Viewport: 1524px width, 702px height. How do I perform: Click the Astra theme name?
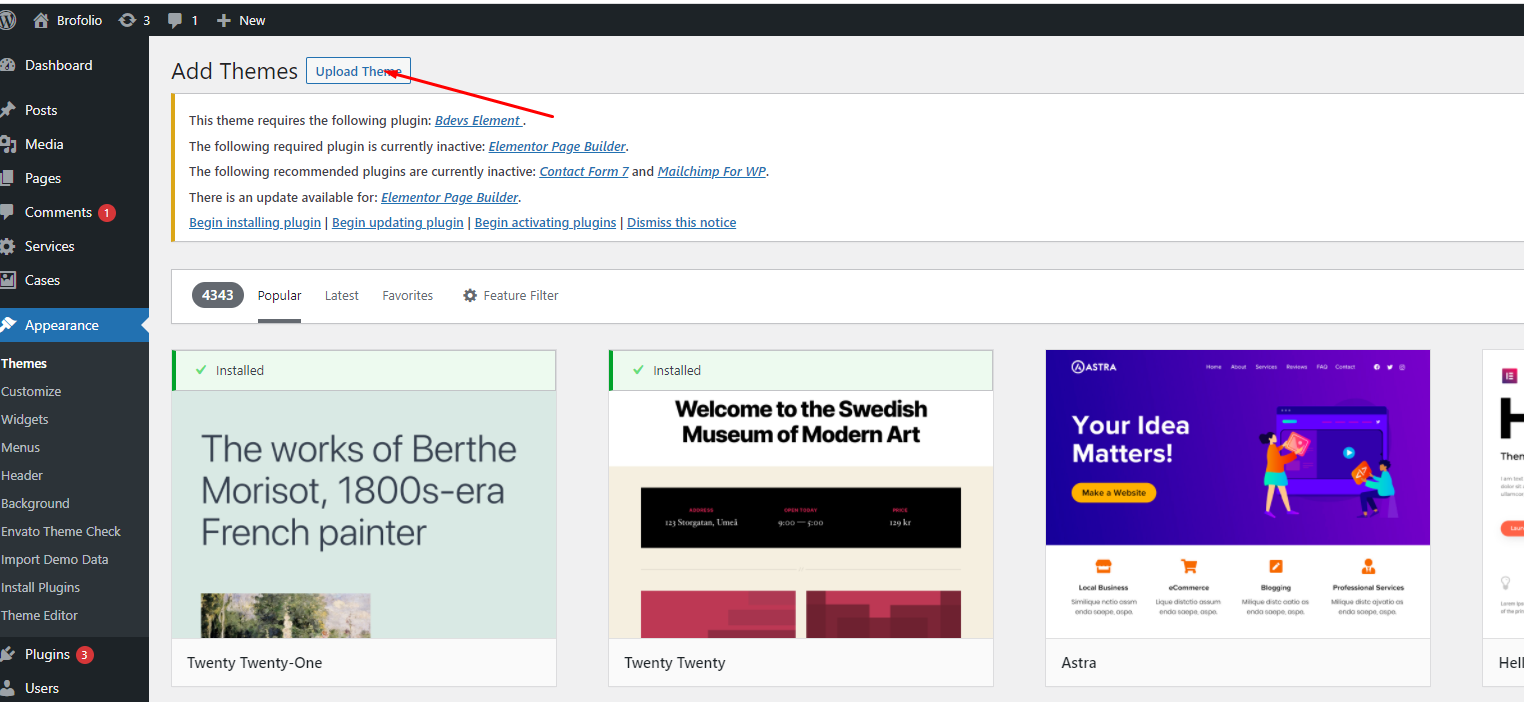pyautogui.click(x=1079, y=662)
